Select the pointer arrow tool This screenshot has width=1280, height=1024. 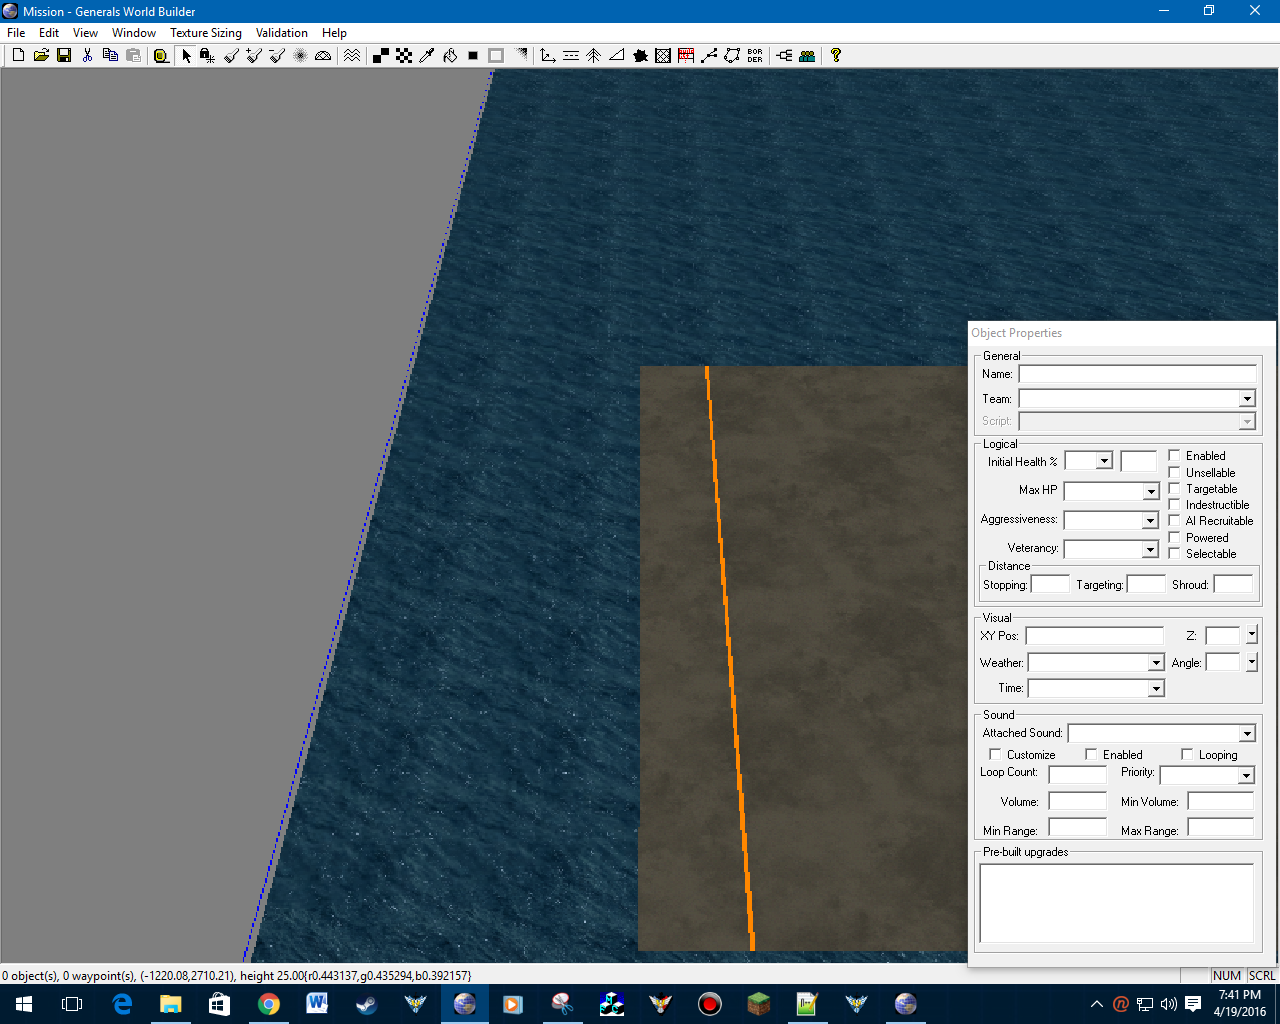tap(186, 56)
